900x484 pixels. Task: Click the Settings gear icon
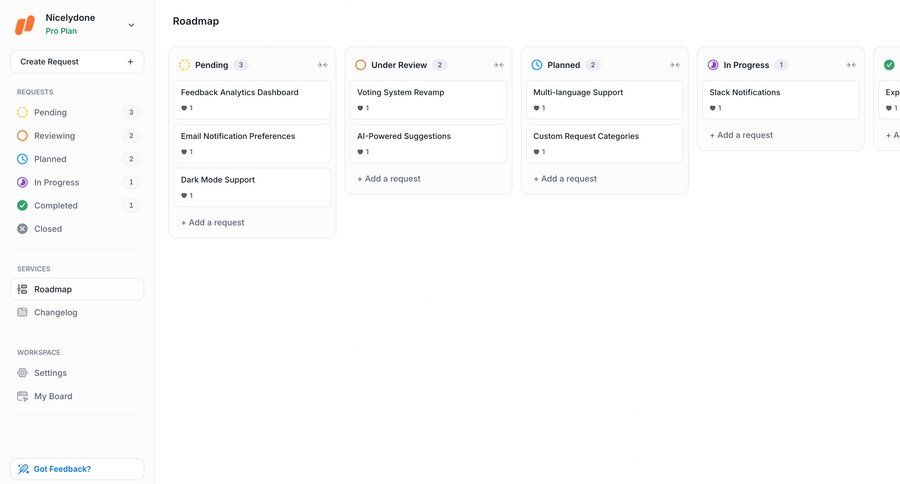click(23, 373)
